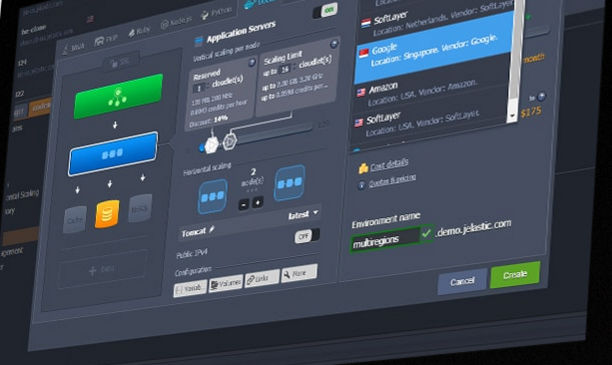
Task: Click the Discount: 14% text
Action: 209,121
